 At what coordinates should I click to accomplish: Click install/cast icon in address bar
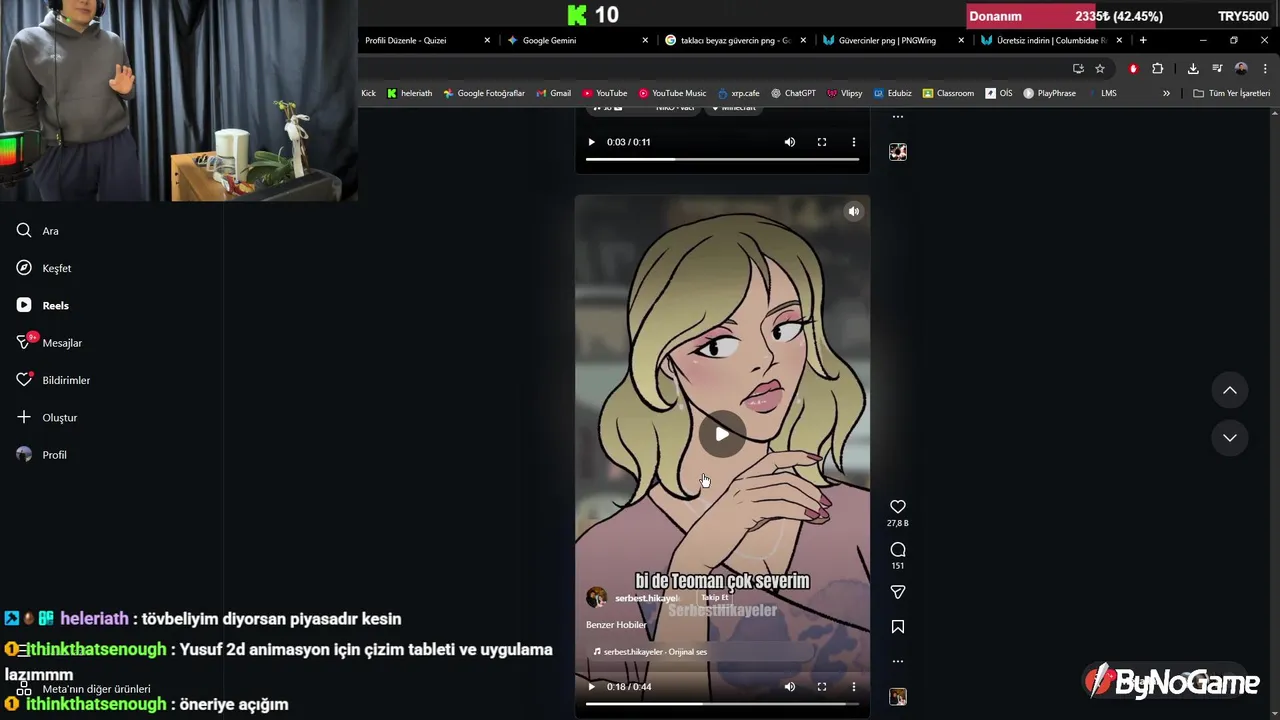[x=1078, y=68]
